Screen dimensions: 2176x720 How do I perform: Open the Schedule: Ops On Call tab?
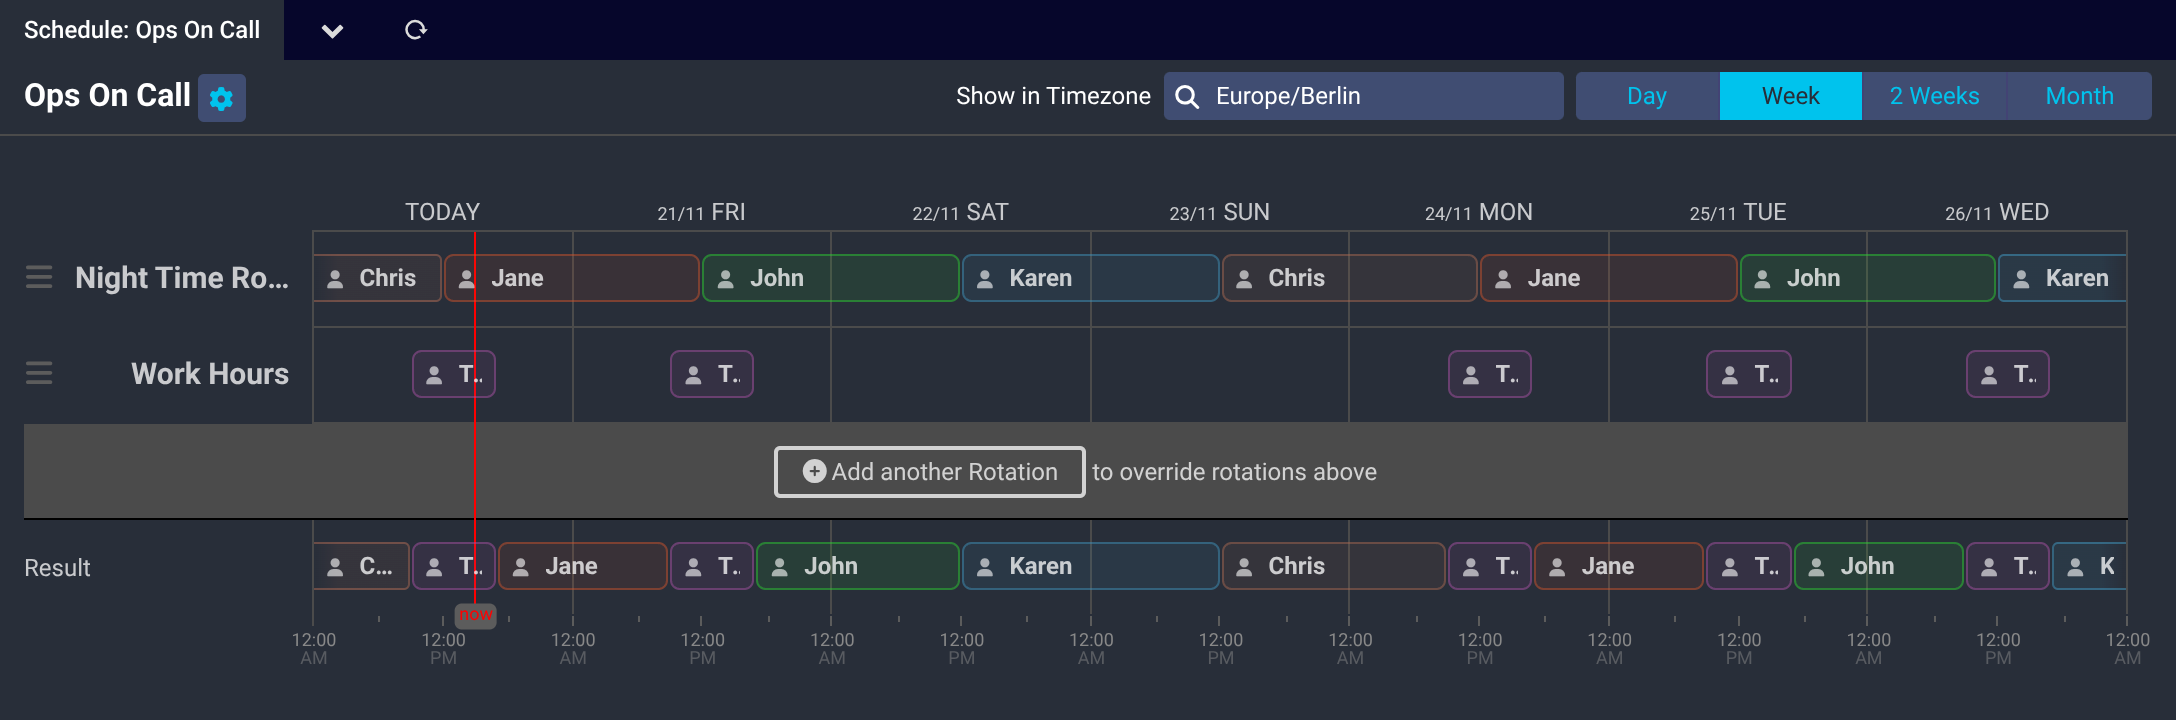point(142,30)
